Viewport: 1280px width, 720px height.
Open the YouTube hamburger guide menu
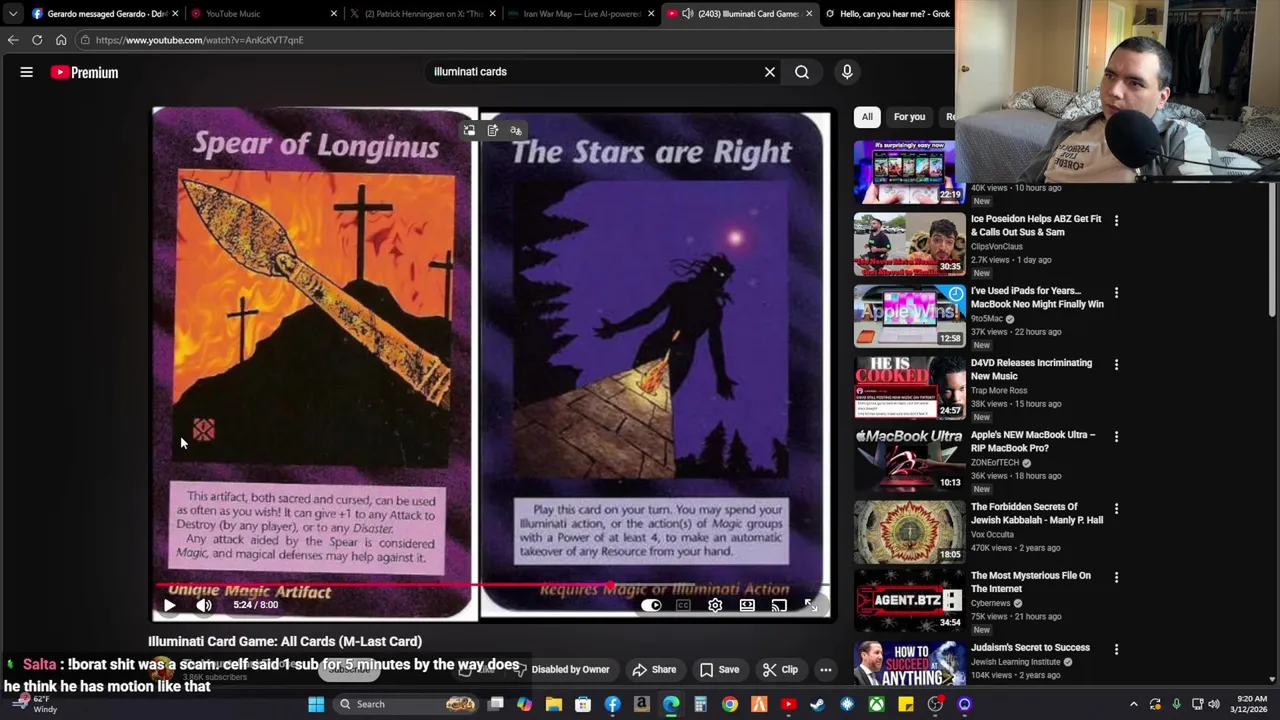(x=27, y=72)
